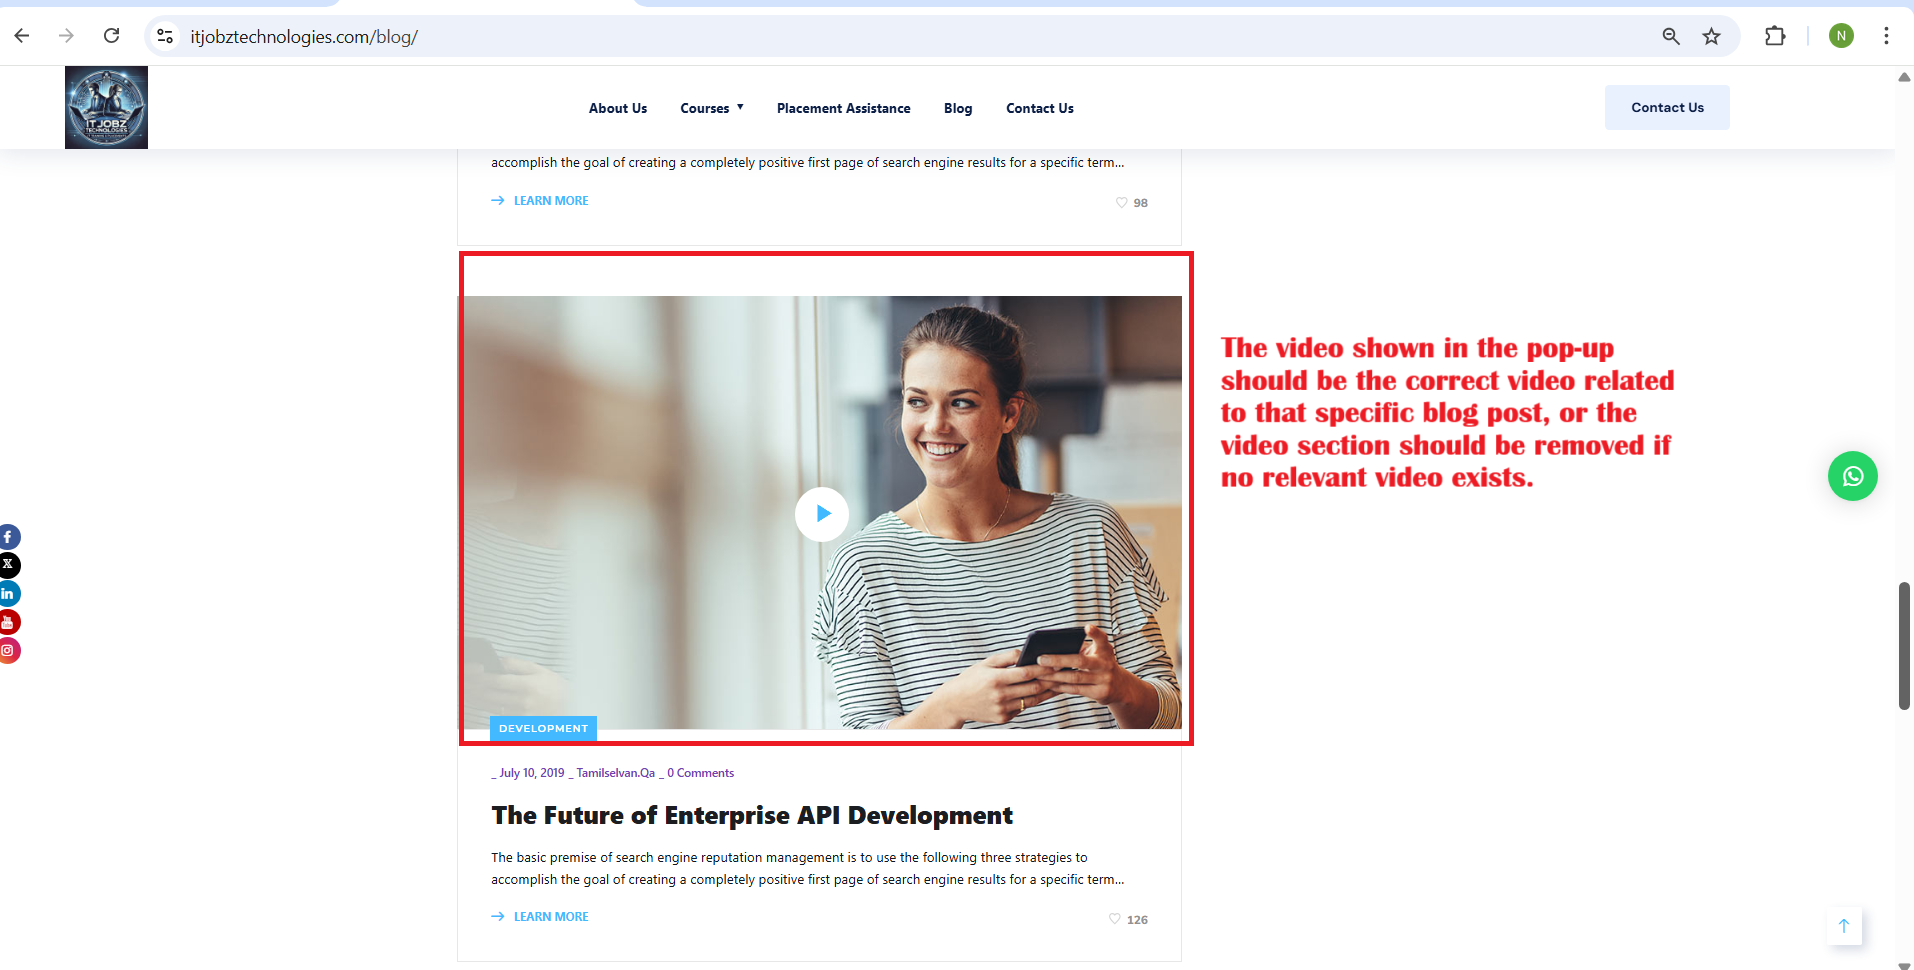The width and height of the screenshot is (1914, 970).
Task: Open the Instagram sidebar icon
Action: [8, 650]
